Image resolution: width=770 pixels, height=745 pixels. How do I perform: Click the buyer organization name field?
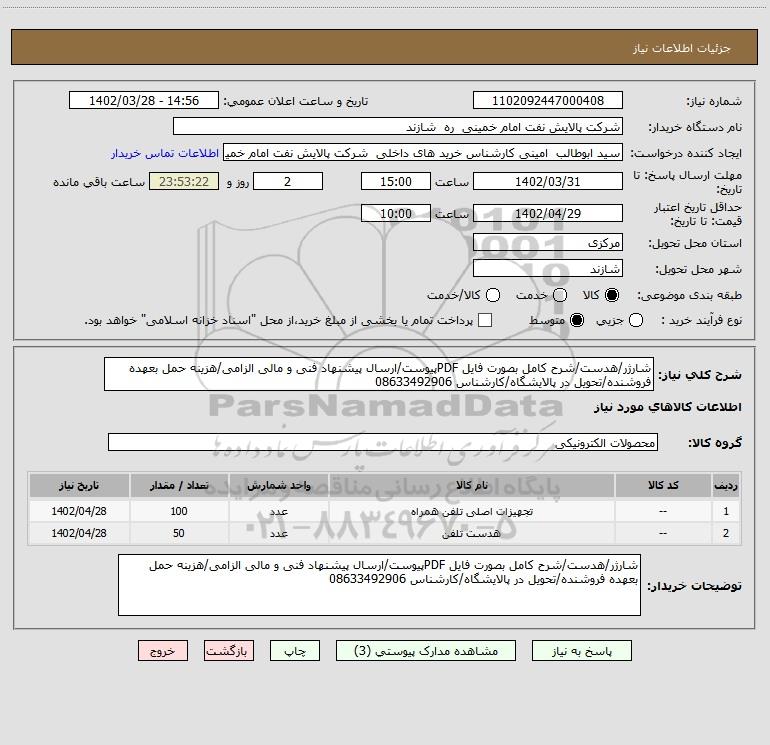tap(398, 127)
